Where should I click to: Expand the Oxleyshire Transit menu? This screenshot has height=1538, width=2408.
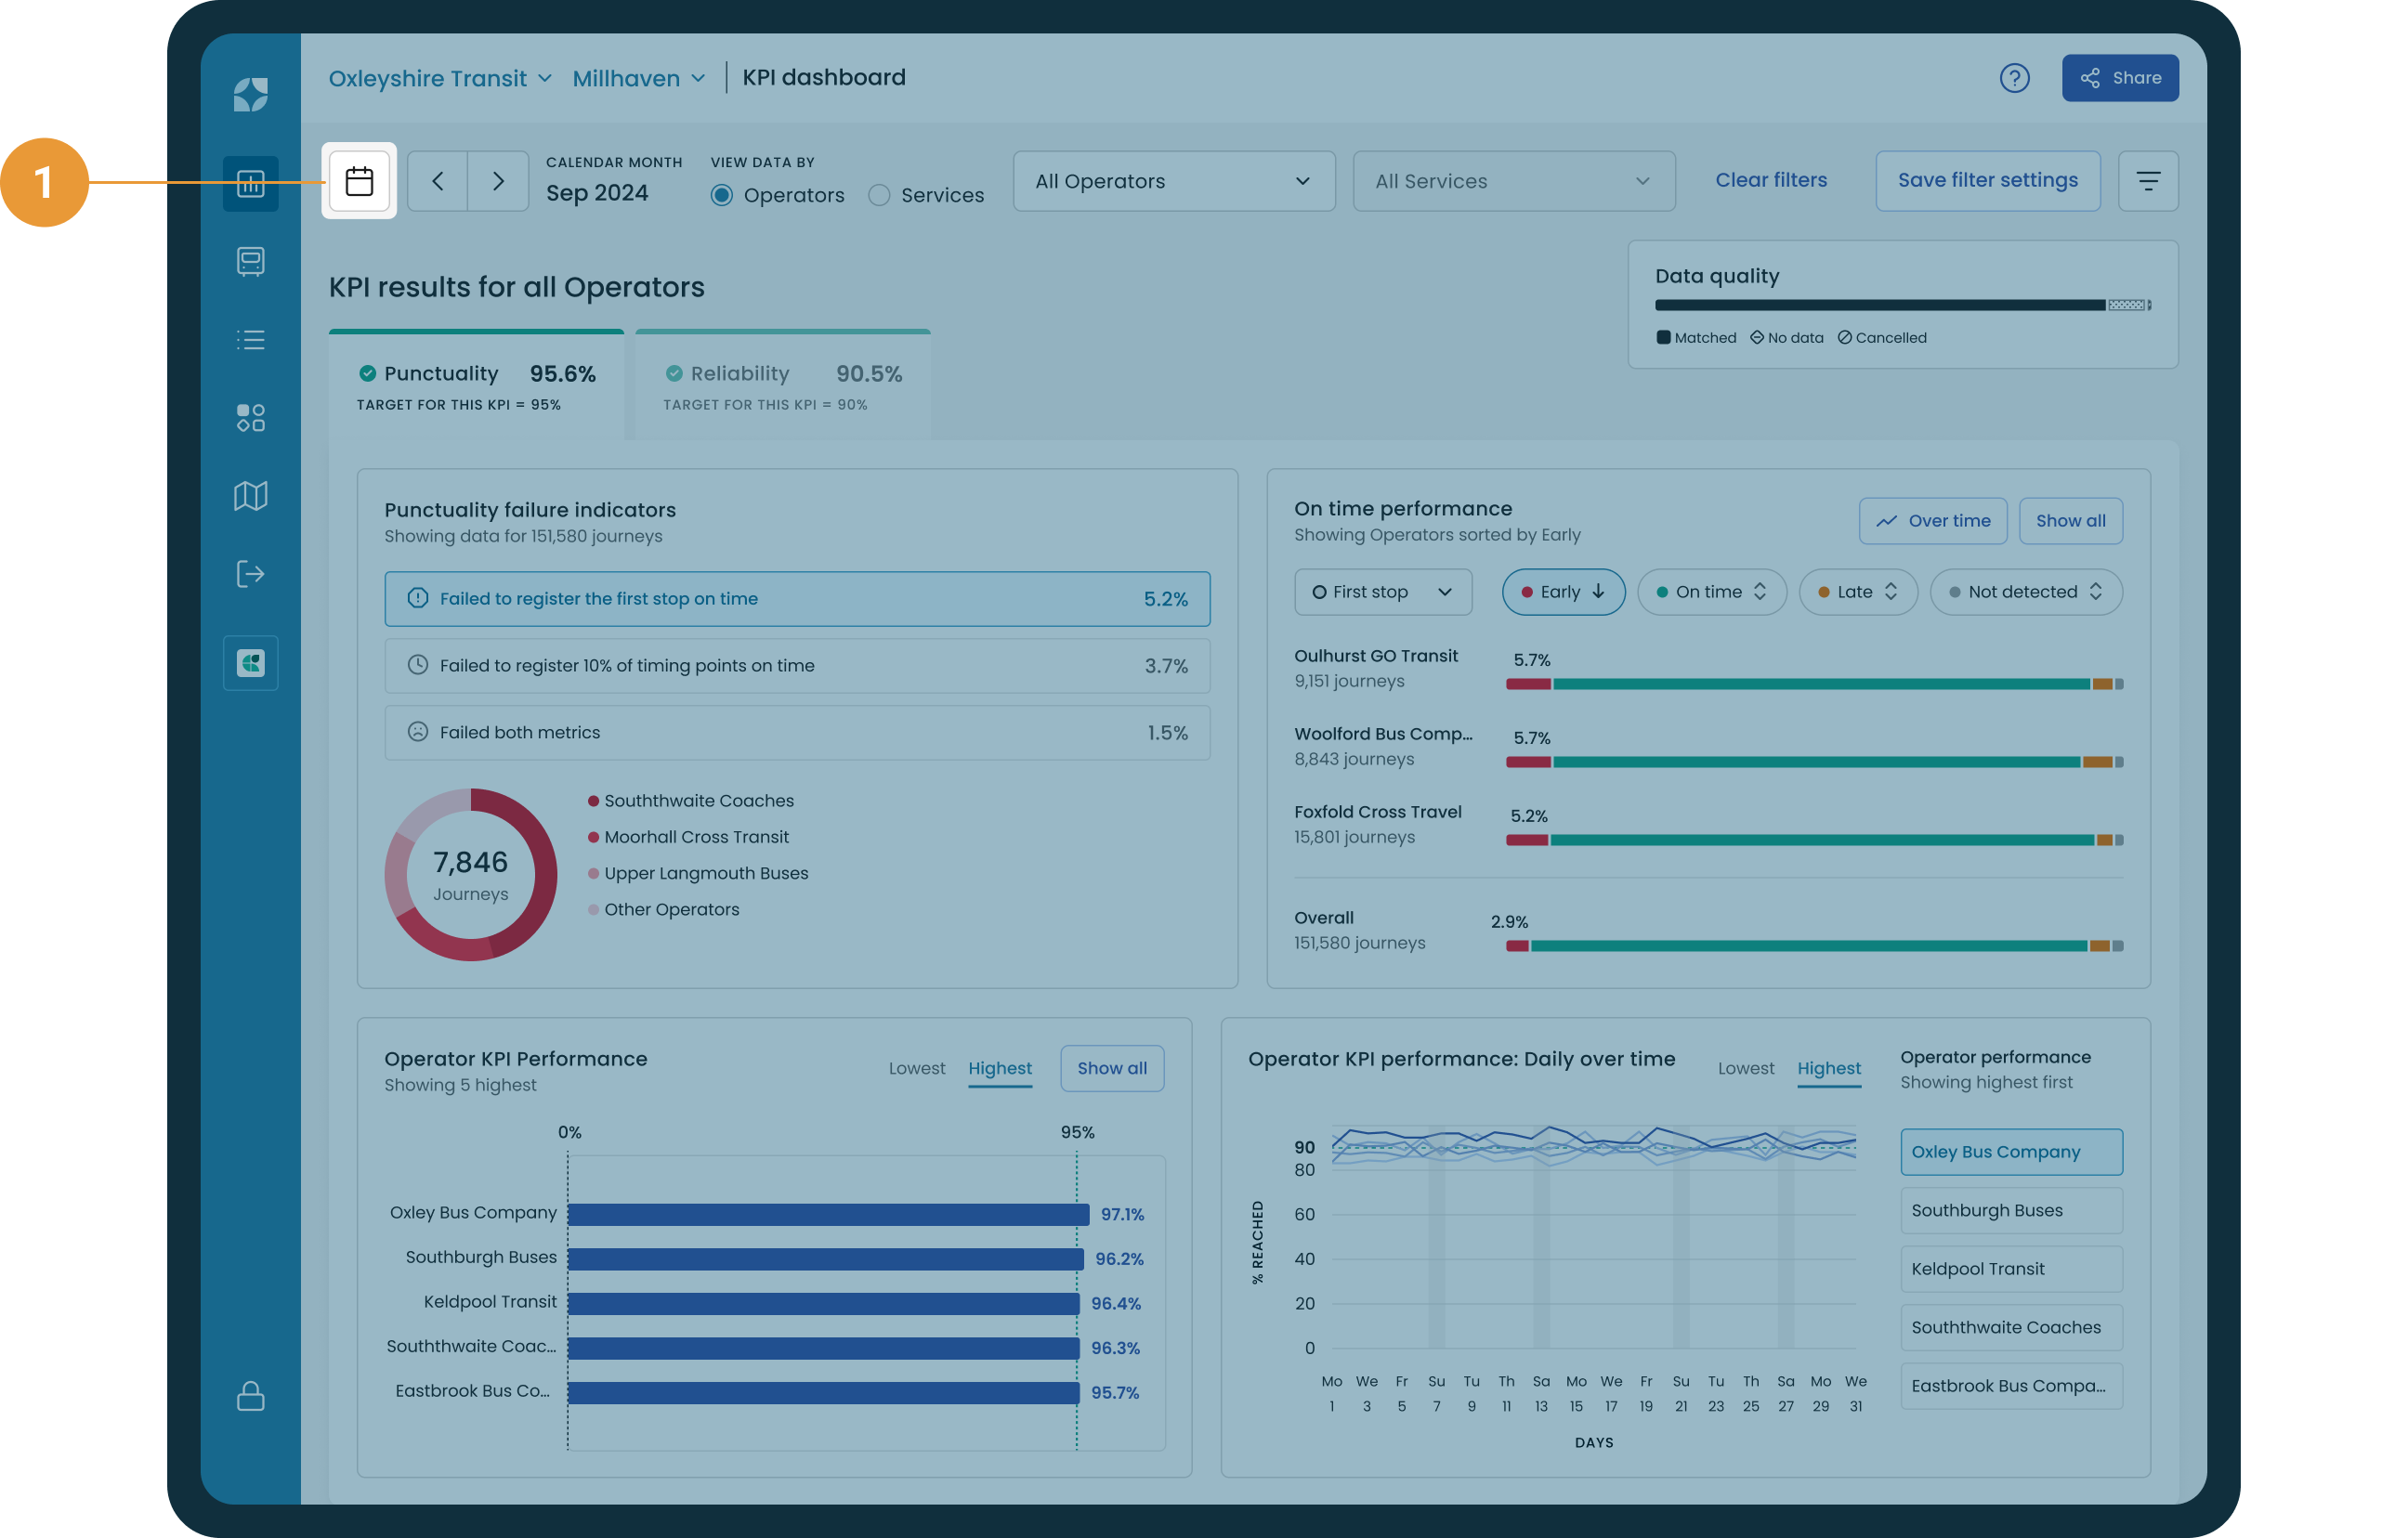[440, 78]
